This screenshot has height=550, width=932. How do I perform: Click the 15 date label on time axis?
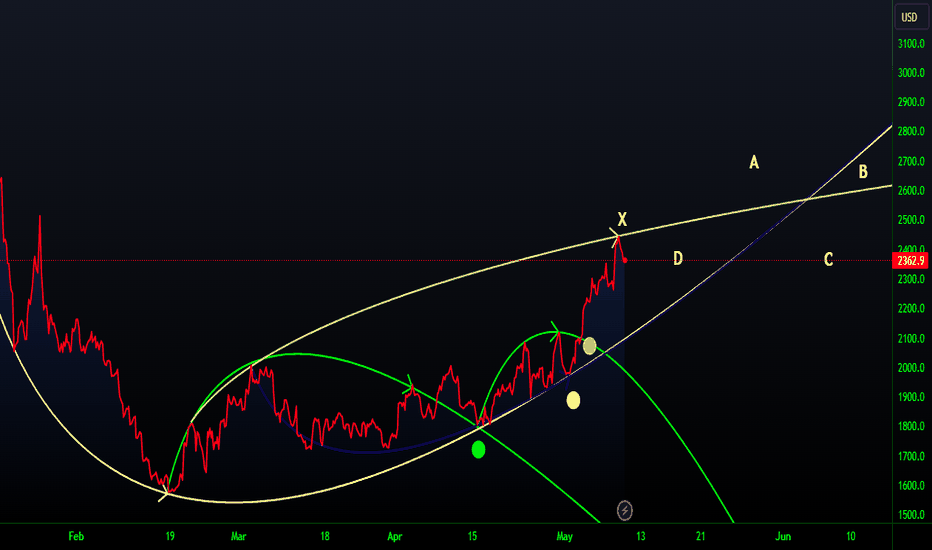pos(472,536)
